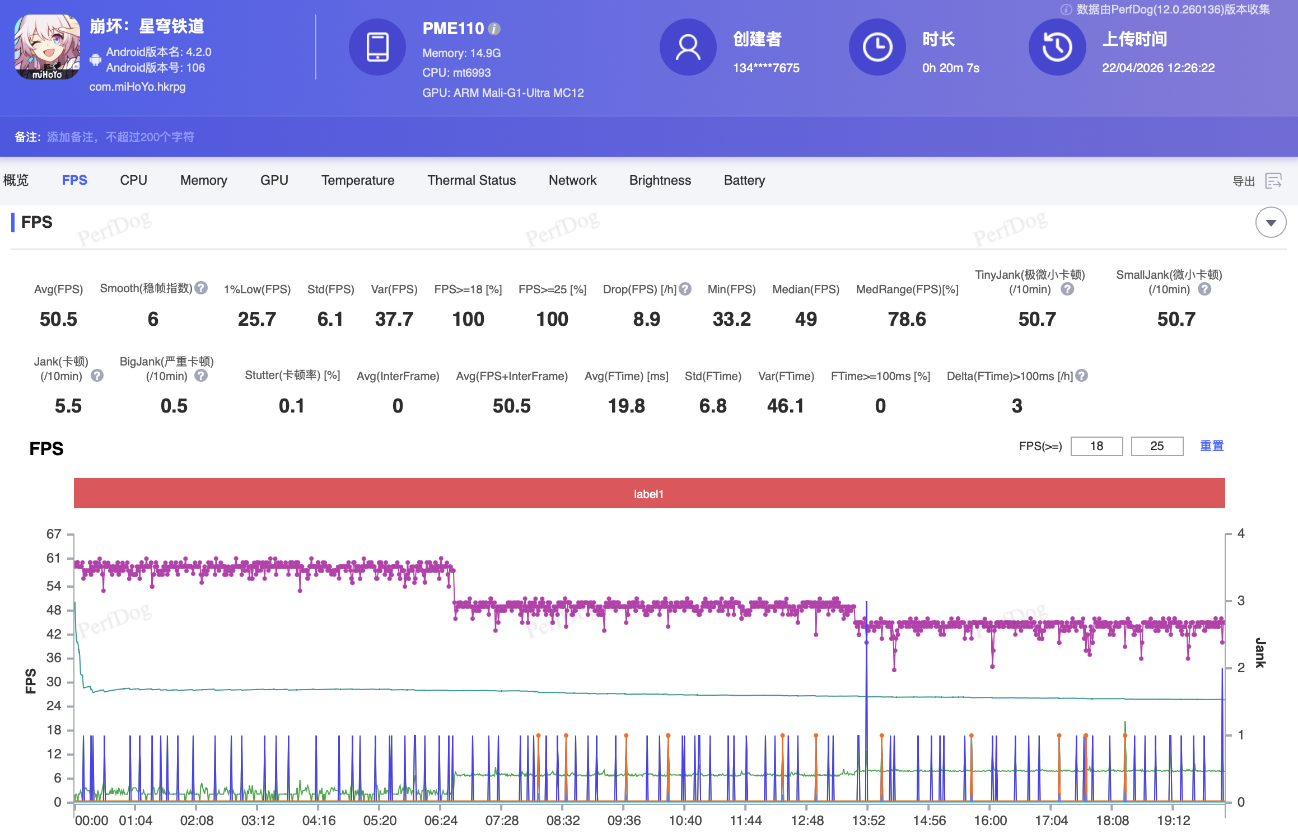Open help icon beside Drop(FPS) [/h]
This screenshot has width=1298, height=834.
point(685,289)
